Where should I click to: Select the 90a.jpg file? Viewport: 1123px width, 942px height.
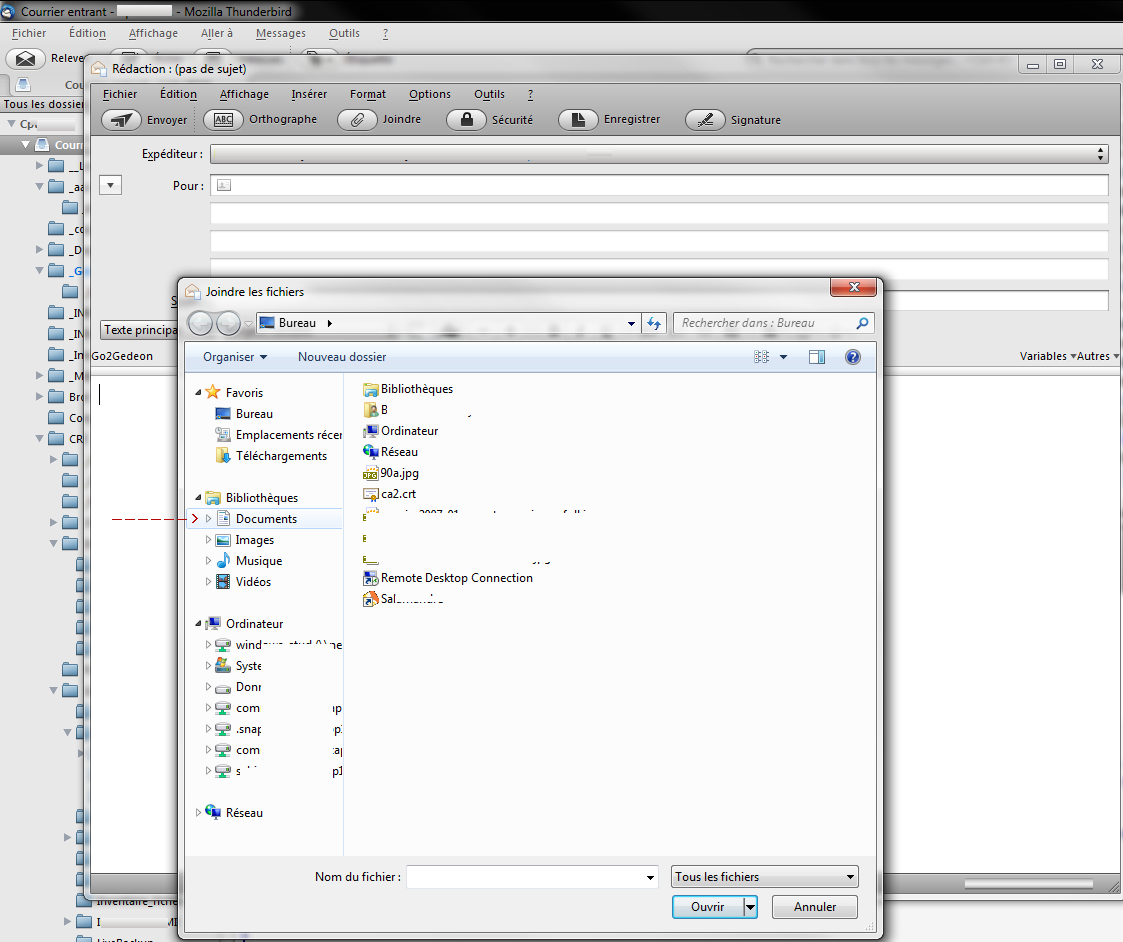399,473
